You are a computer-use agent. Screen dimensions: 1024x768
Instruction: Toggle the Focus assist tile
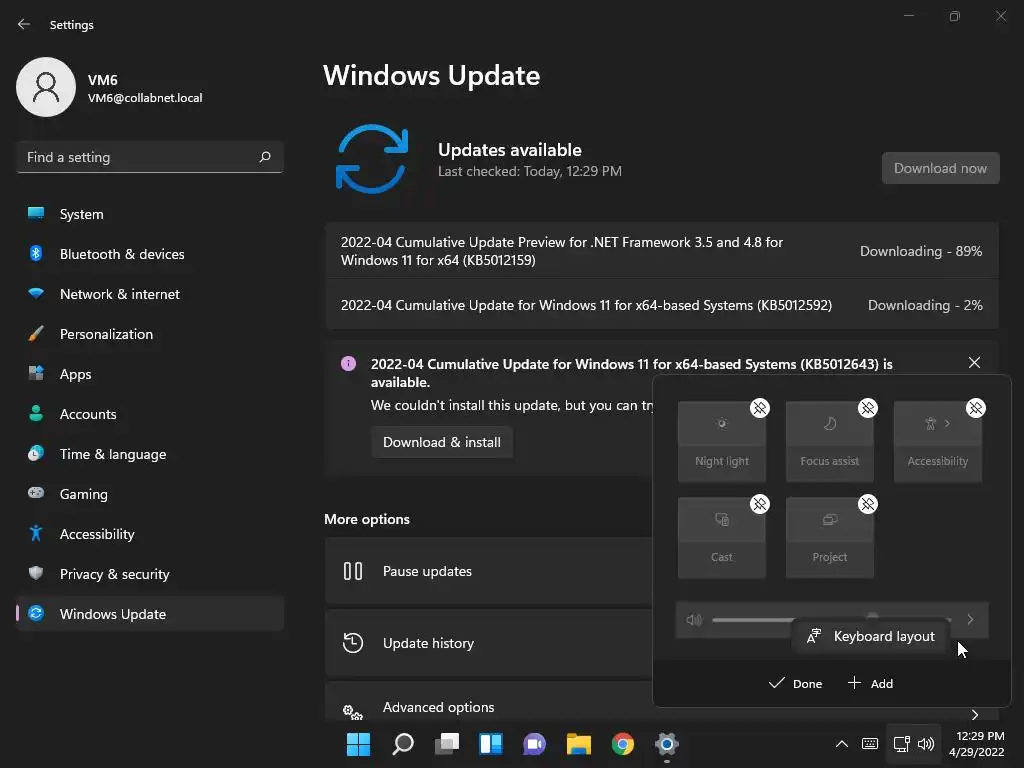(x=829, y=441)
